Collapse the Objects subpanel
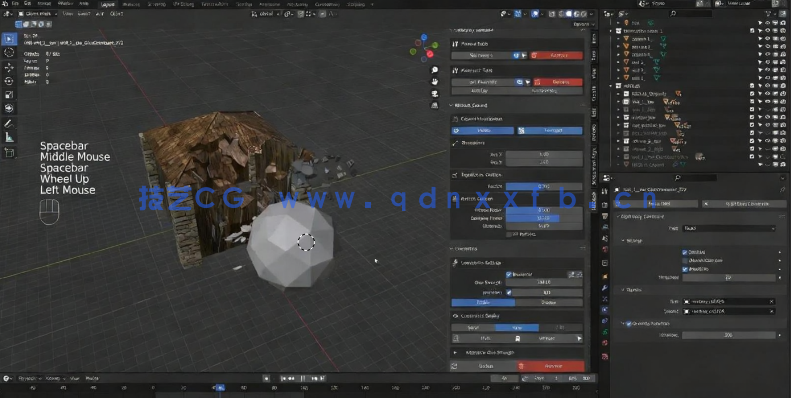The height and width of the screenshot is (398, 791). tap(623, 290)
